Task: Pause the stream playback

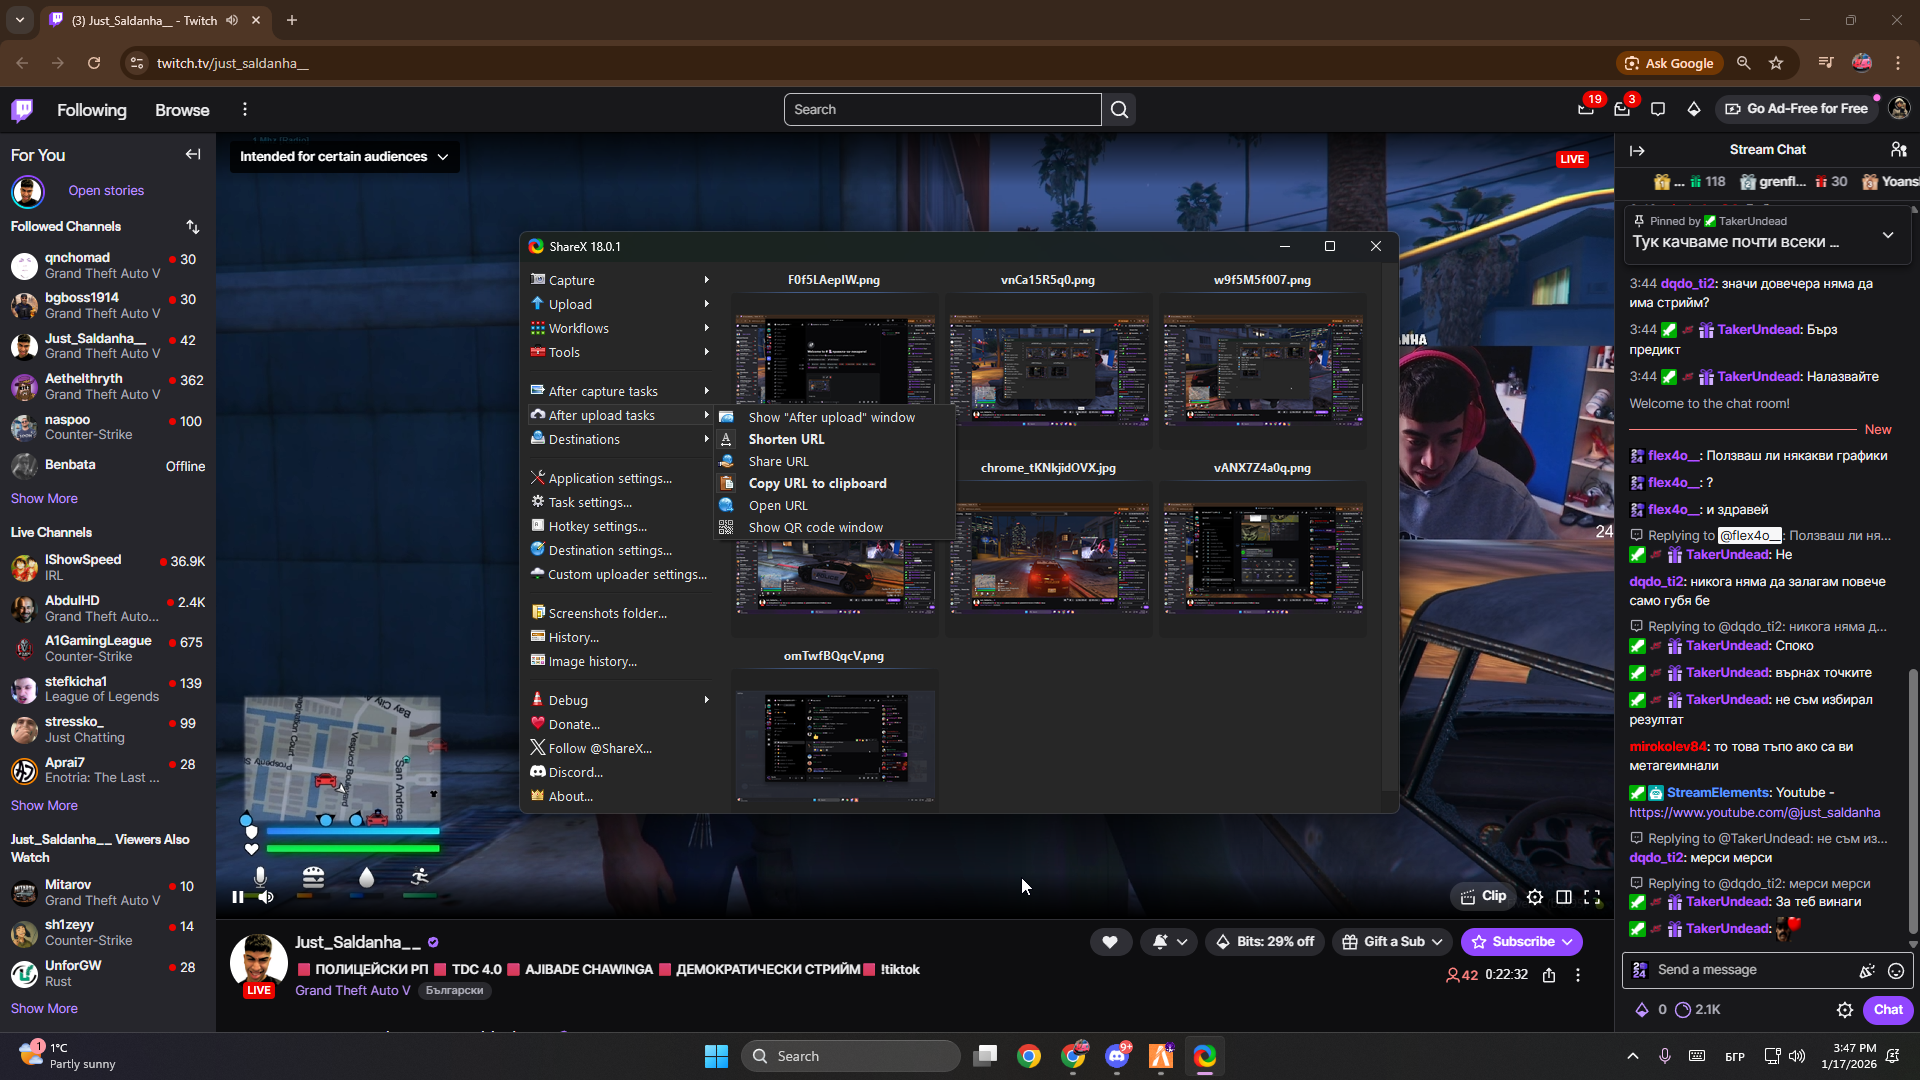Action: pyautogui.click(x=237, y=897)
